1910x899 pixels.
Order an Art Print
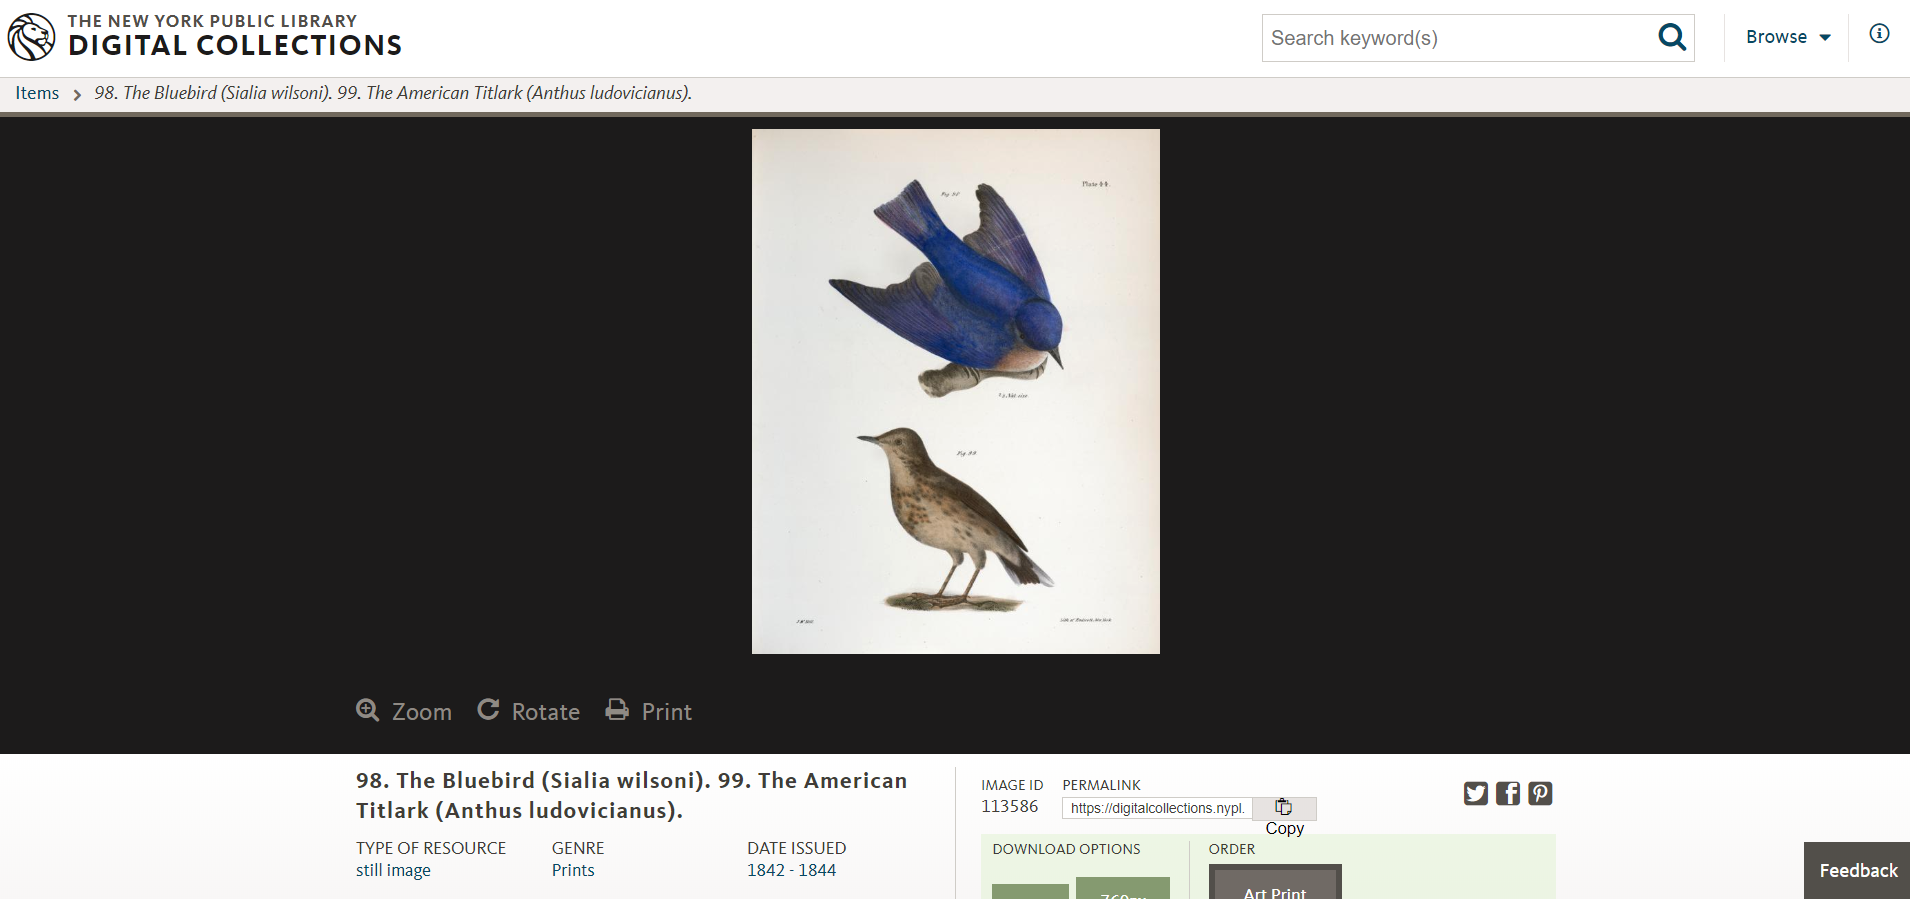click(1275, 883)
